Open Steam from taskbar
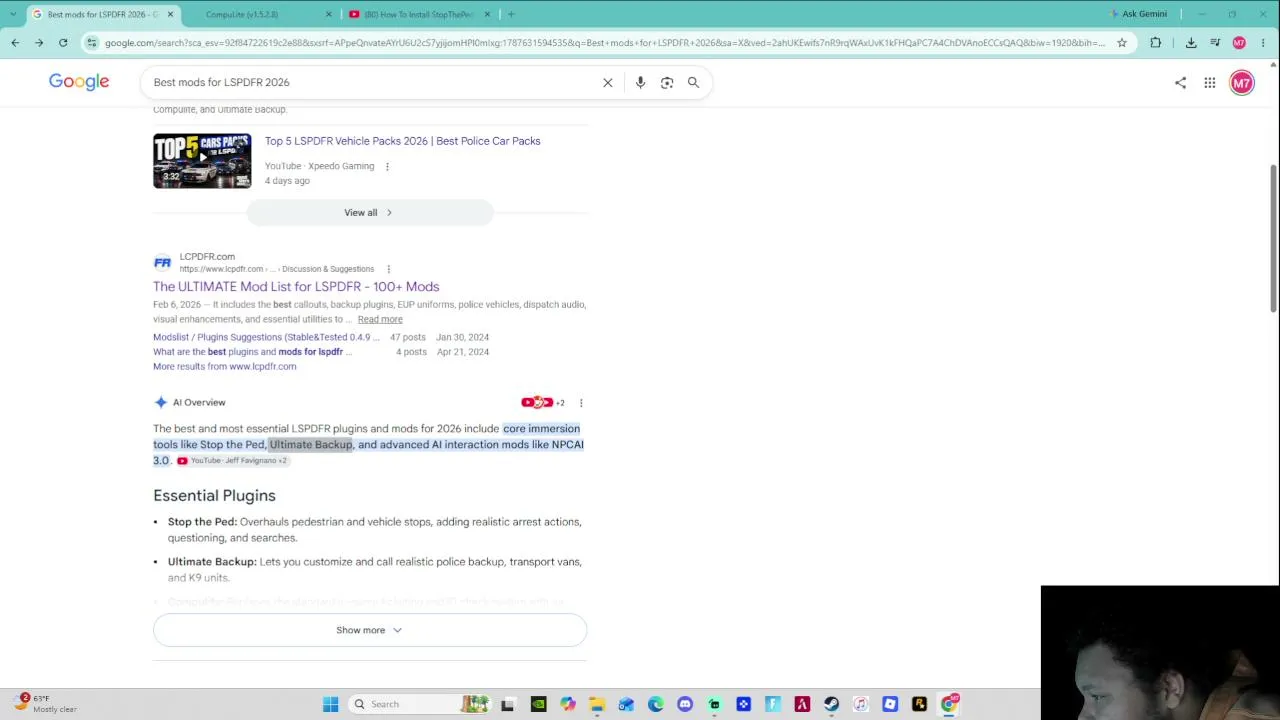Viewport: 1280px width, 720px height. pos(831,704)
